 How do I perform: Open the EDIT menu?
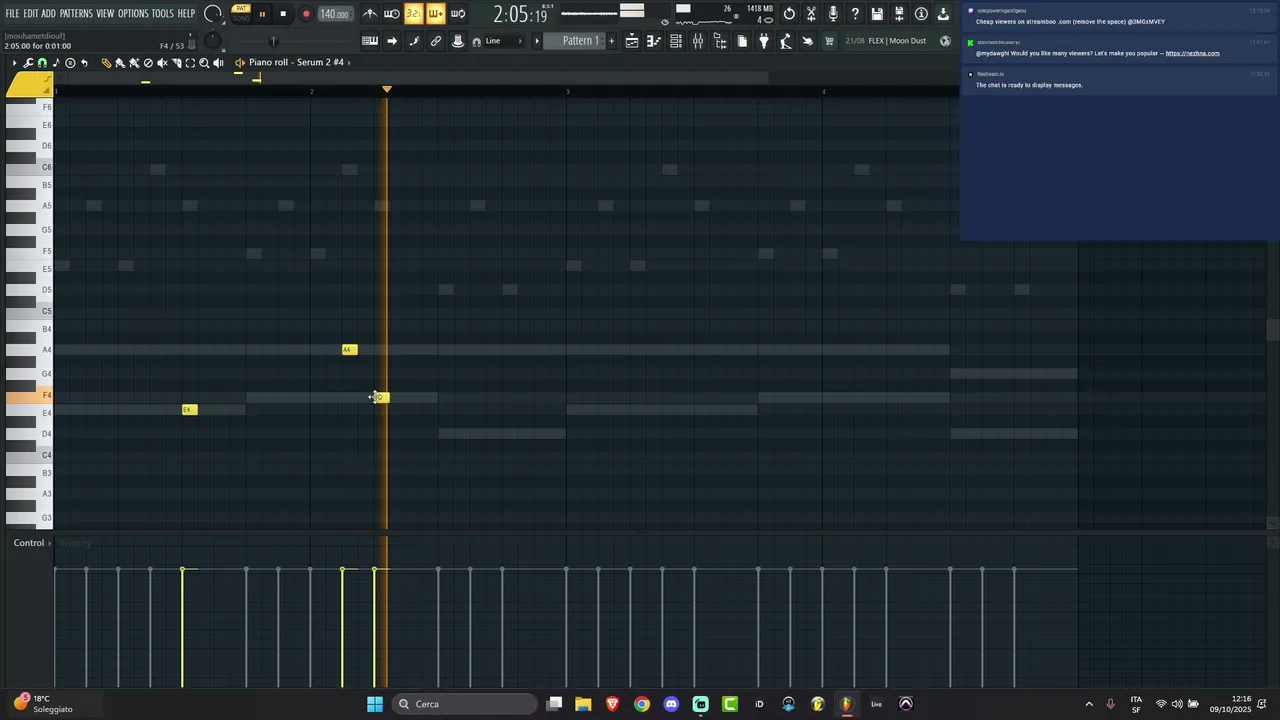point(30,14)
